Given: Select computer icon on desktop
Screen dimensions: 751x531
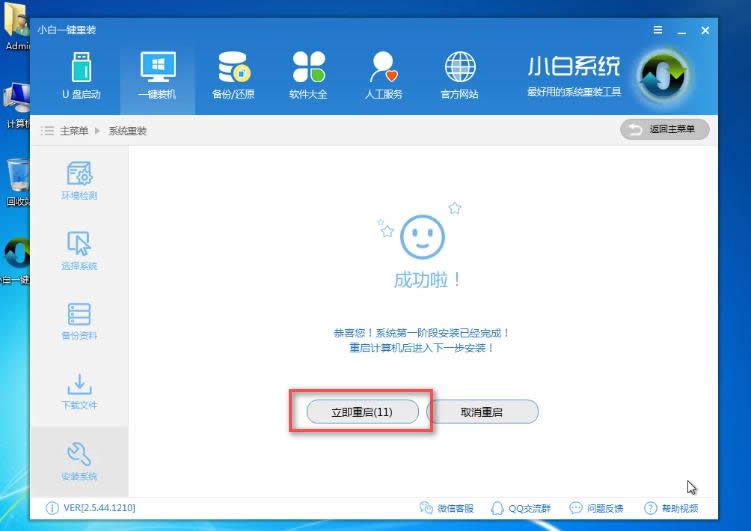Looking at the screenshot, I should click(17, 105).
